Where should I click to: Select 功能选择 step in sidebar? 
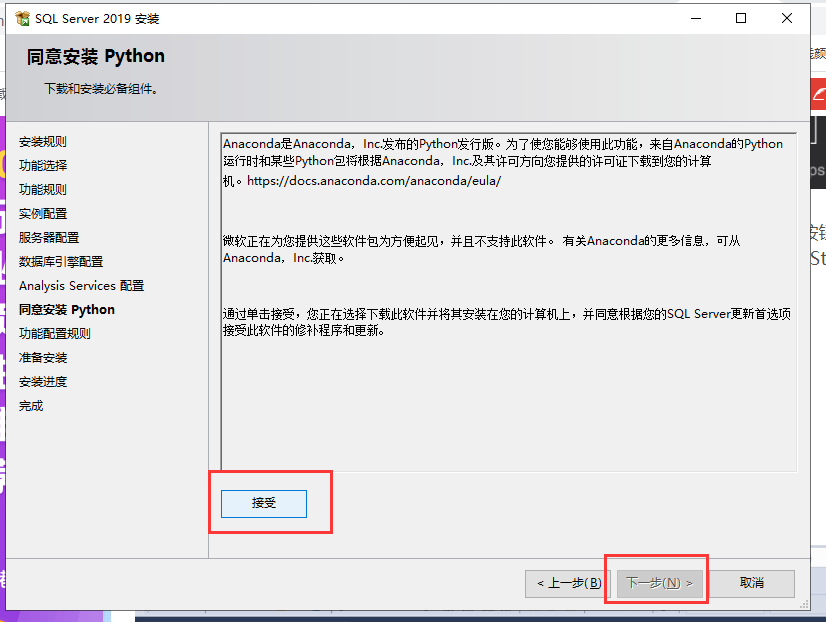(43, 165)
